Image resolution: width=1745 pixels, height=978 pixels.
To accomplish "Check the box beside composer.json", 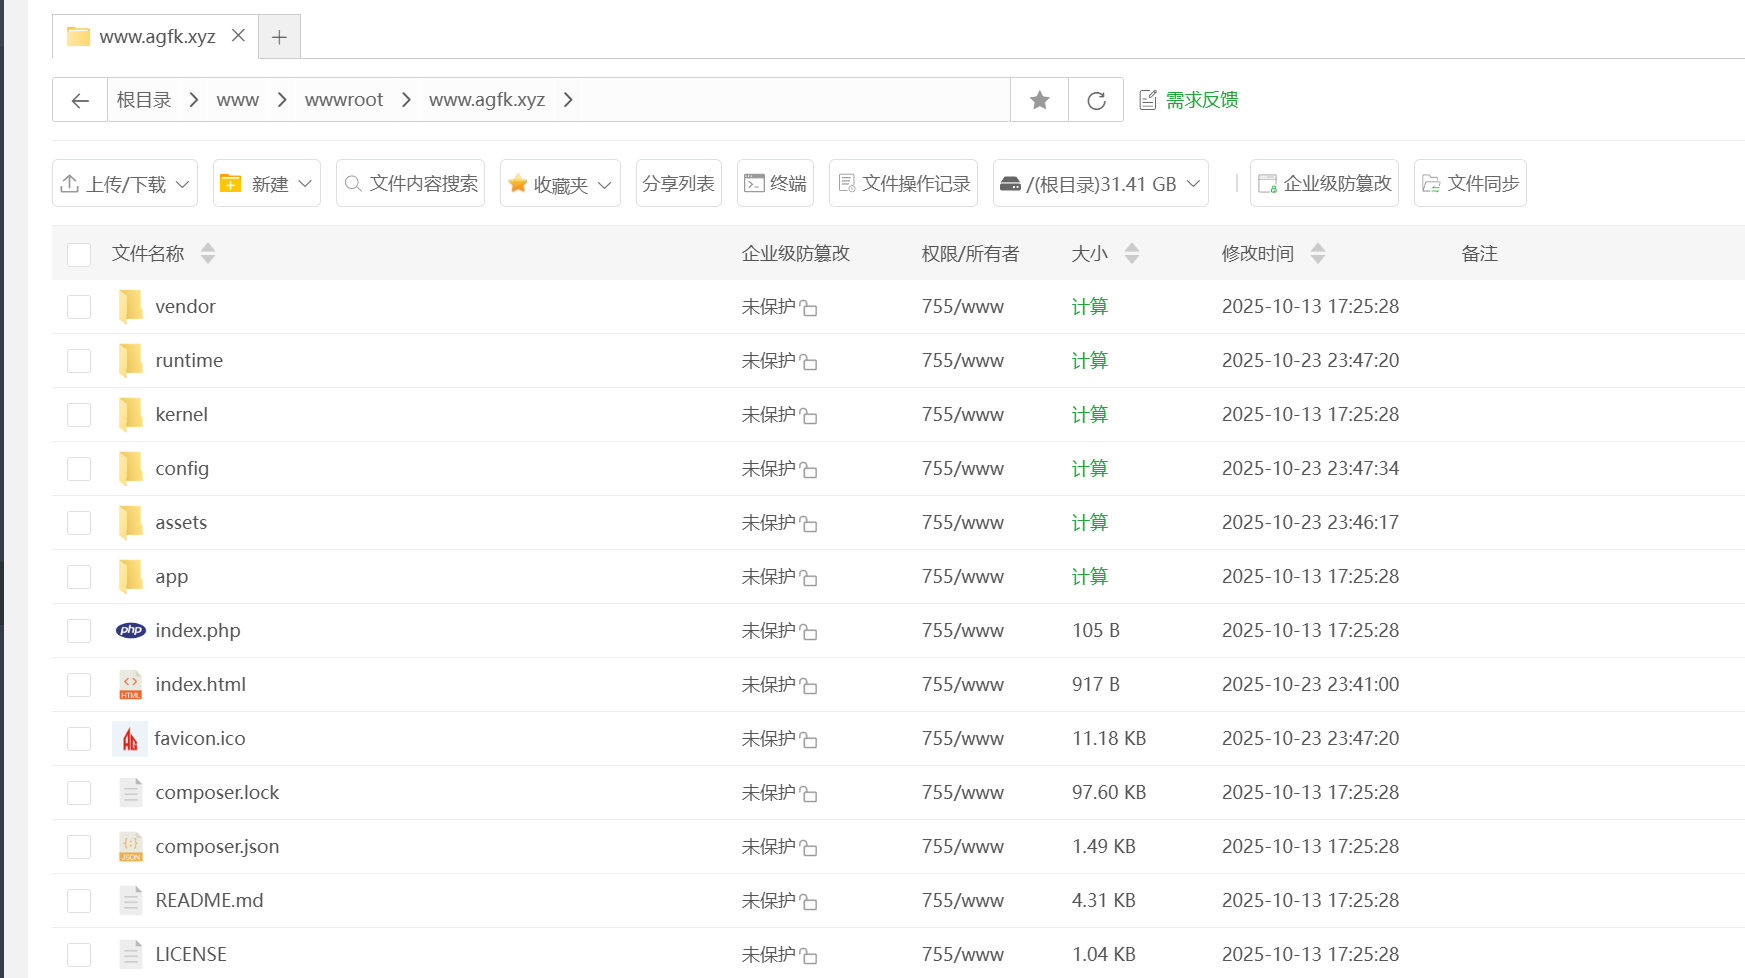I will (x=79, y=847).
